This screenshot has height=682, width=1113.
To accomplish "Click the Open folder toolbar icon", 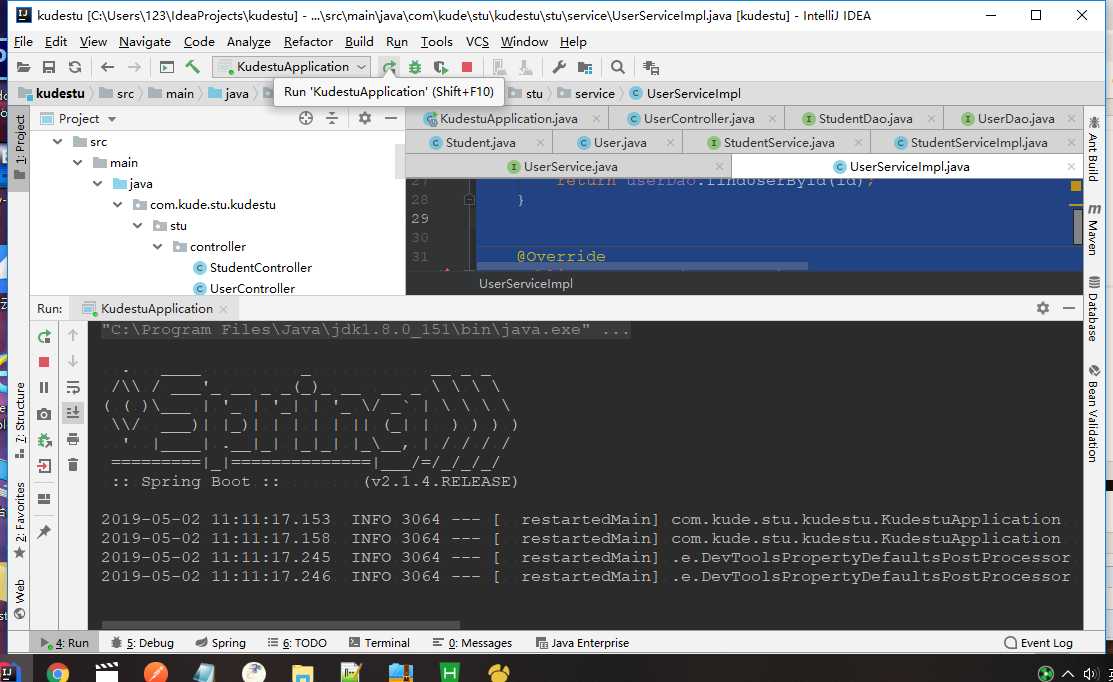I will 23,67.
